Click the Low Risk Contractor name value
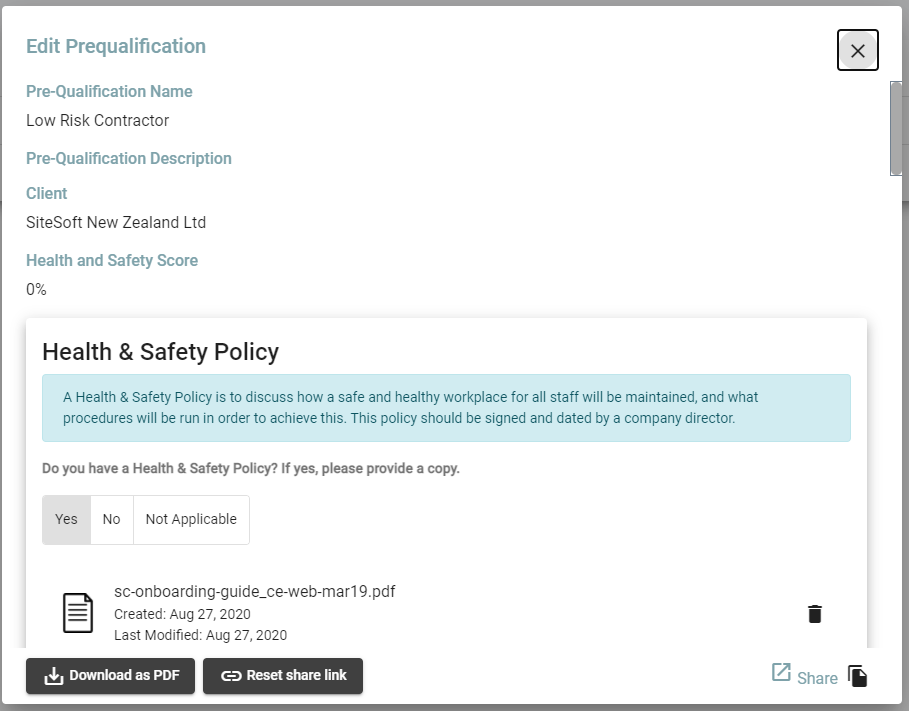 pyautogui.click(x=98, y=120)
